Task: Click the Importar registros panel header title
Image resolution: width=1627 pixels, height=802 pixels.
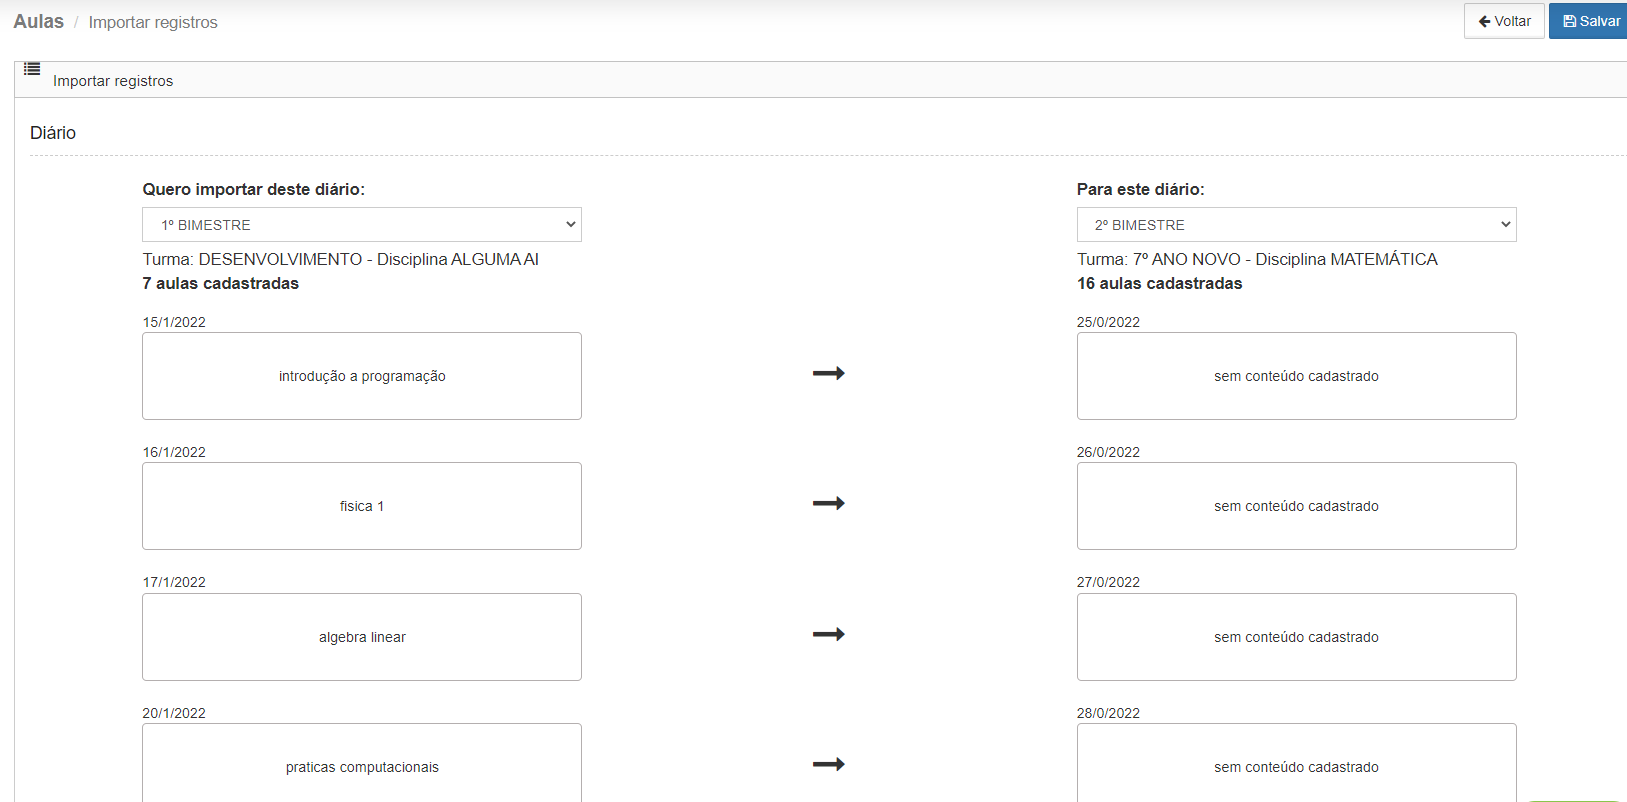Action: click(x=113, y=81)
